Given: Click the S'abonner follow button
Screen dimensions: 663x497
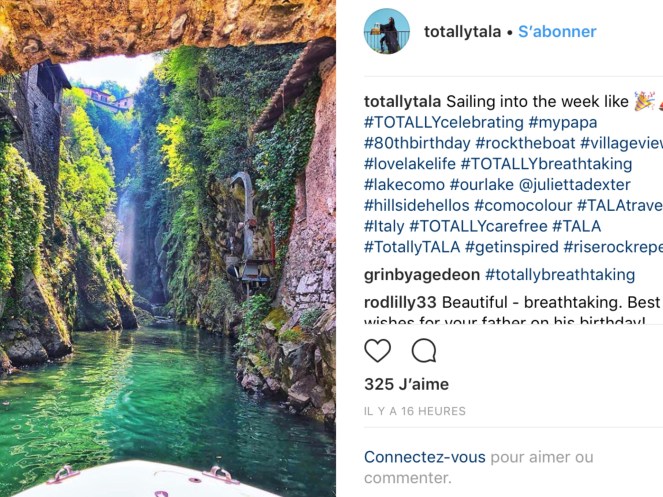Looking at the screenshot, I should pyautogui.click(x=557, y=32).
